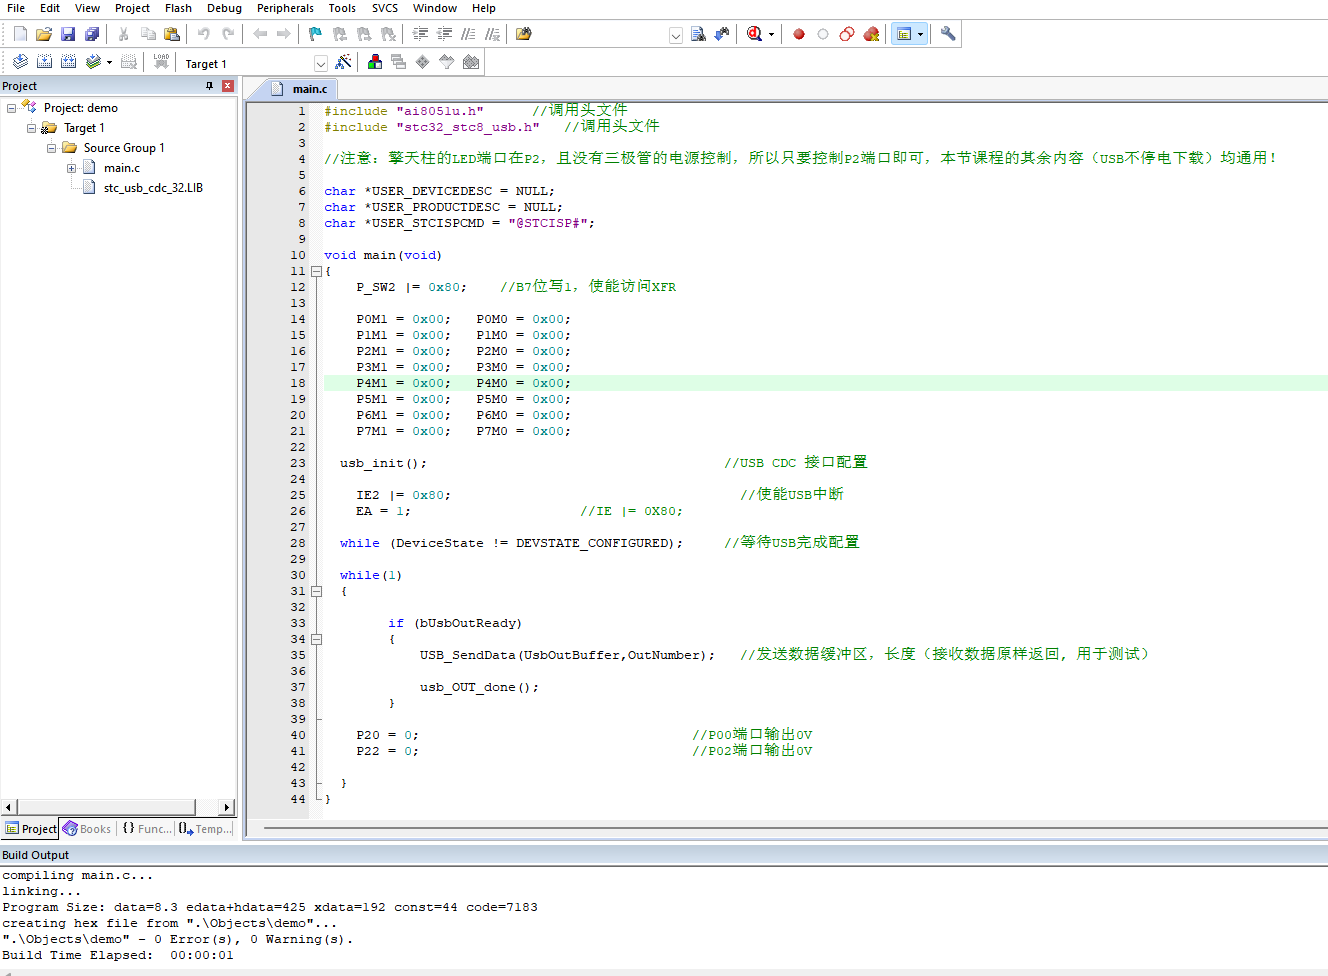The width and height of the screenshot is (1328, 976).
Task: Toggle Enable/Disable Breakpoint hollow circle icon
Action: (823, 34)
